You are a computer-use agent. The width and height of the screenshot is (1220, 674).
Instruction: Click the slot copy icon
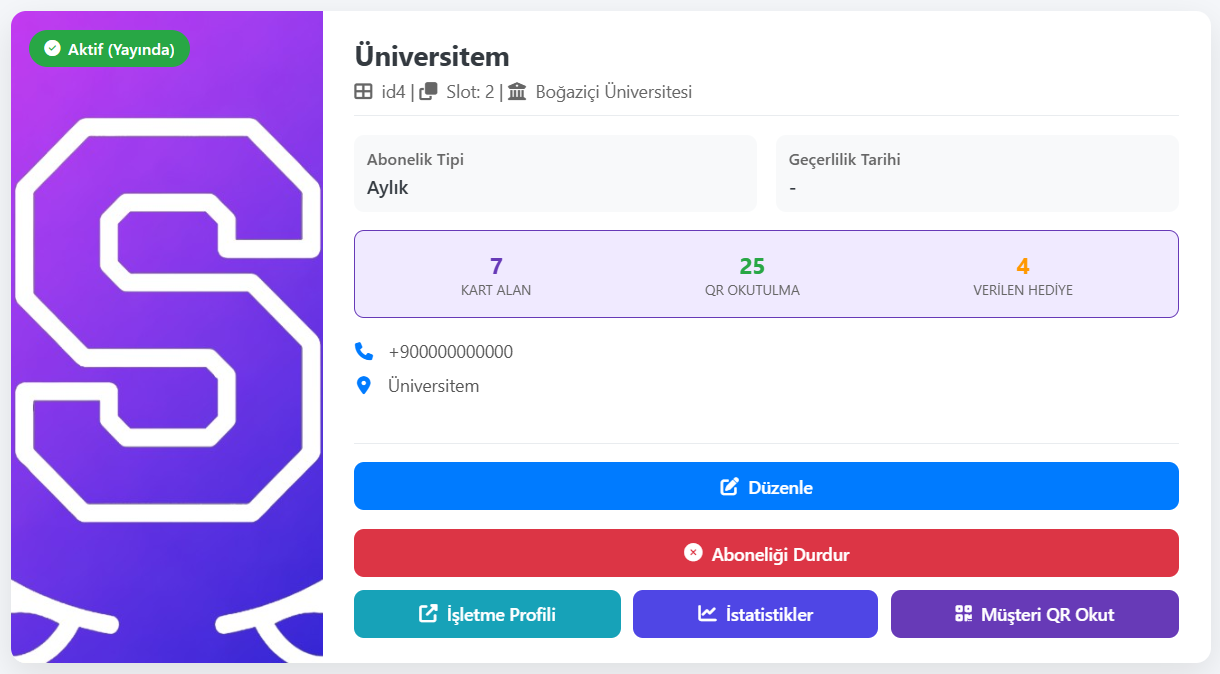(428, 92)
